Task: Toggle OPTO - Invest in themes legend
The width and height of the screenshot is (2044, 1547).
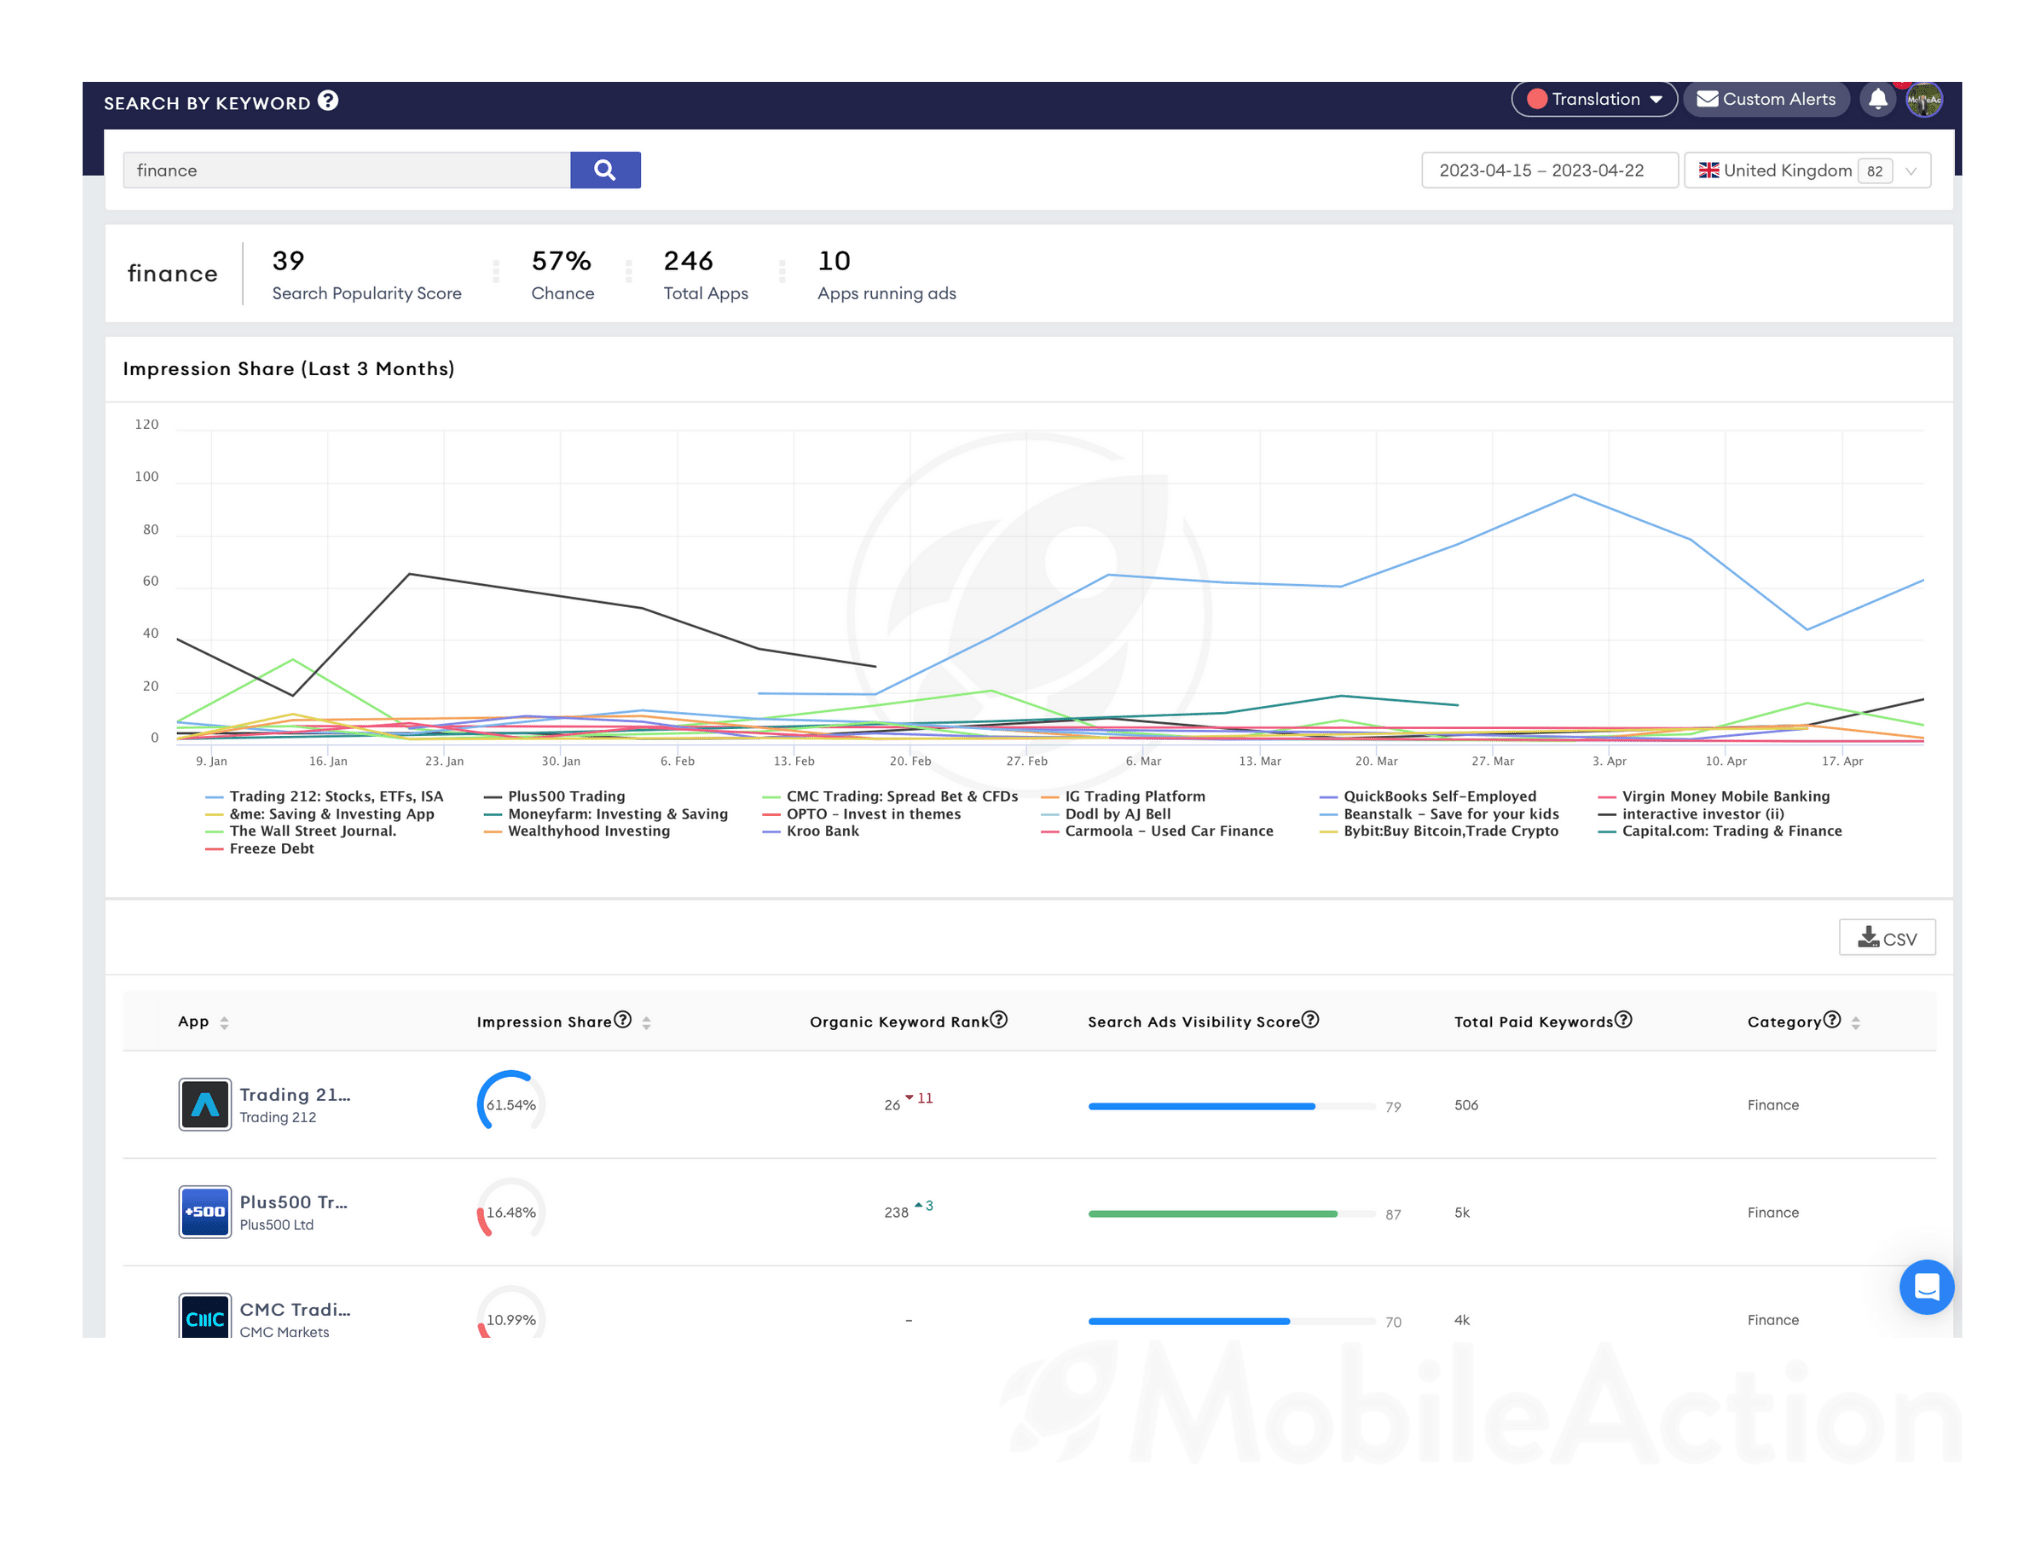Action: coord(862,814)
